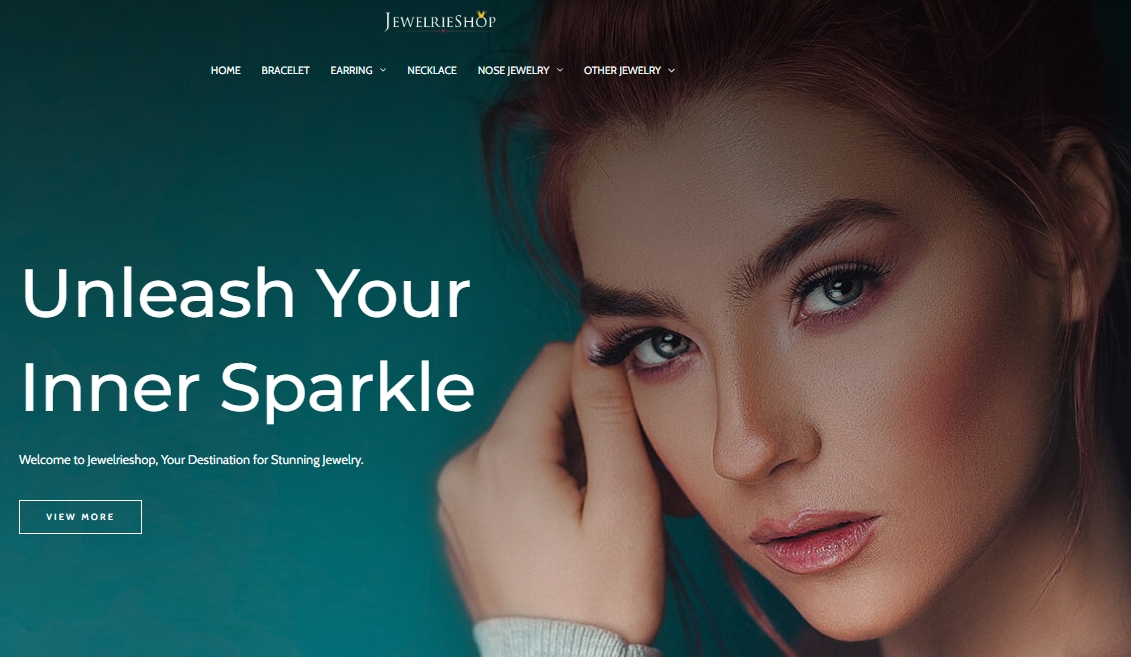Expand the Other Jewelry dropdown chevron
This screenshot has height=657, width=1131.
[672, 70]
